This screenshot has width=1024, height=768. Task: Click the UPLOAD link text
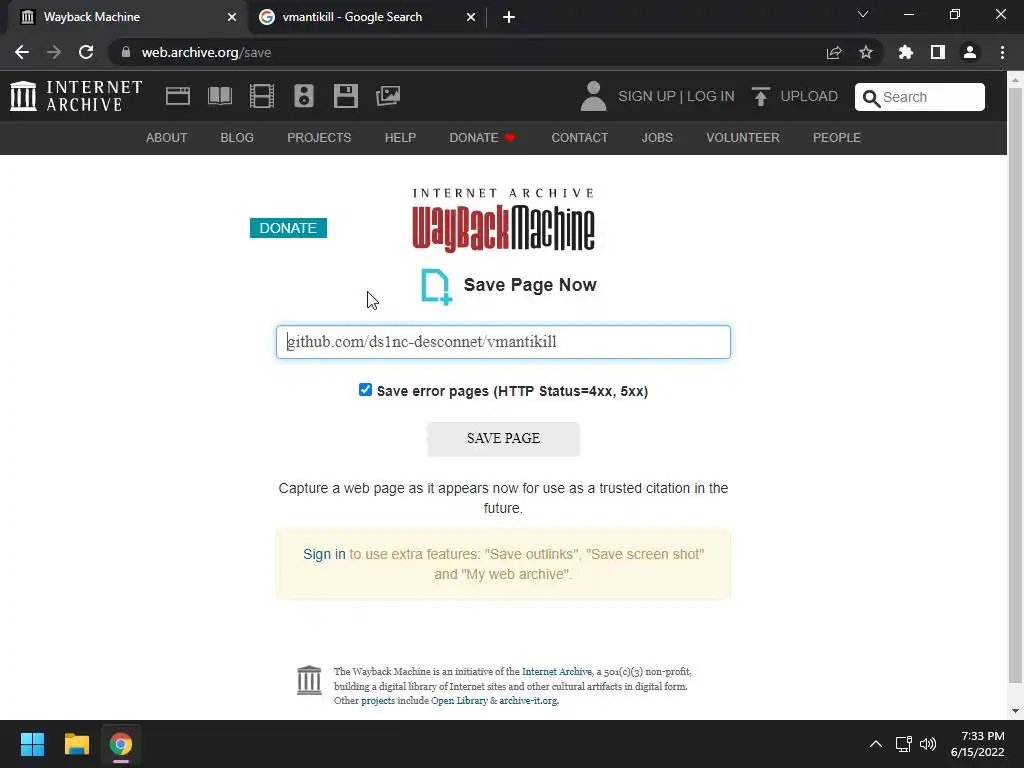pyautogui.click(x=809, y=96)
